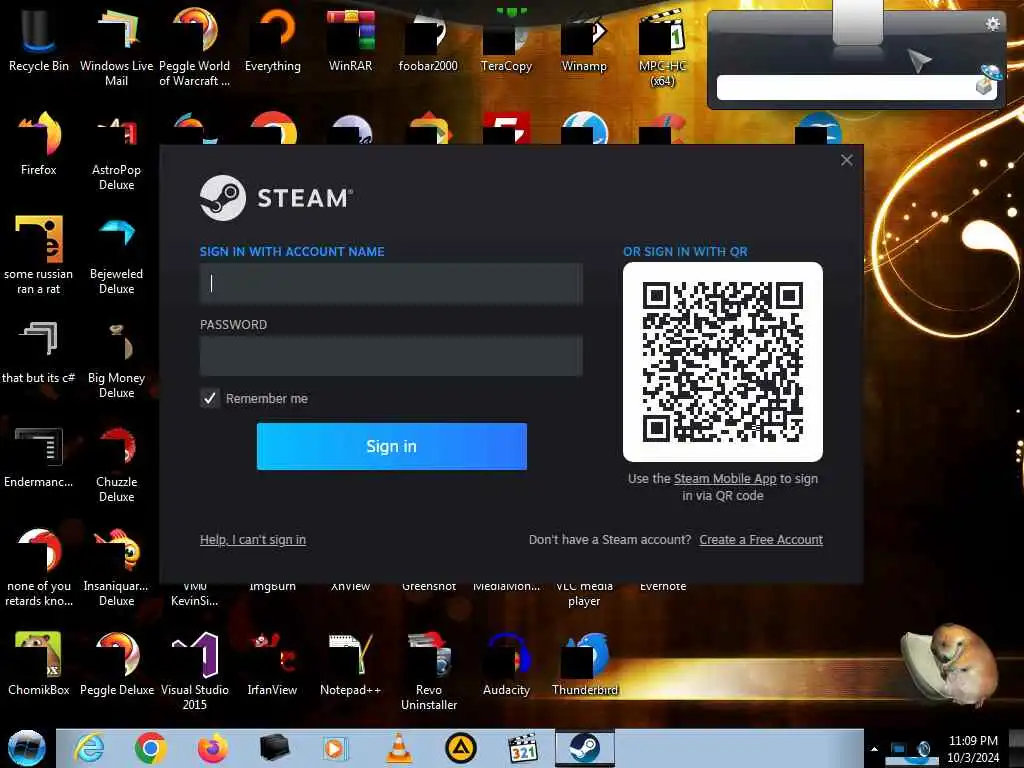Screen dimensions: 1024x768
Task: Open Thunderbird desktop shortcut
Action: [x=584, y=664]
